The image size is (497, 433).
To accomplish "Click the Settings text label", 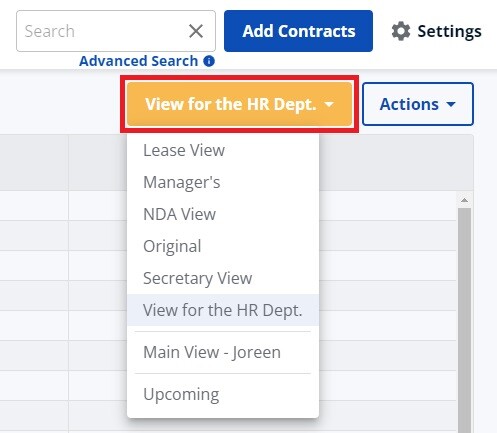I will pyautogui.click(x=449, y=31).
